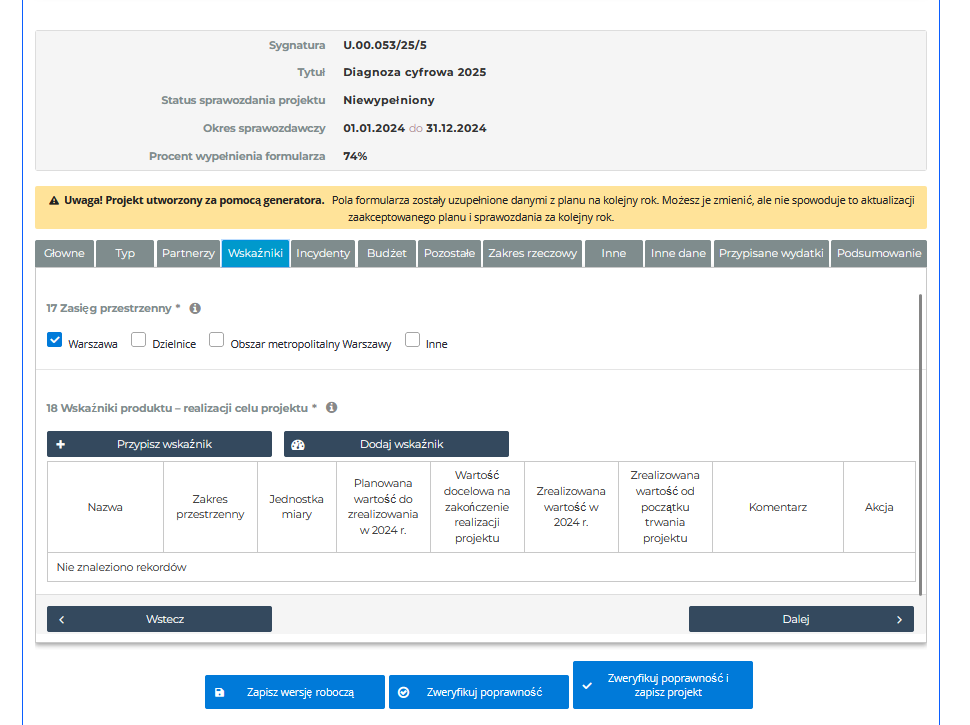The image size is (970, 725).
Task: Go back with the Wstecz button
Action: [159, 619]
